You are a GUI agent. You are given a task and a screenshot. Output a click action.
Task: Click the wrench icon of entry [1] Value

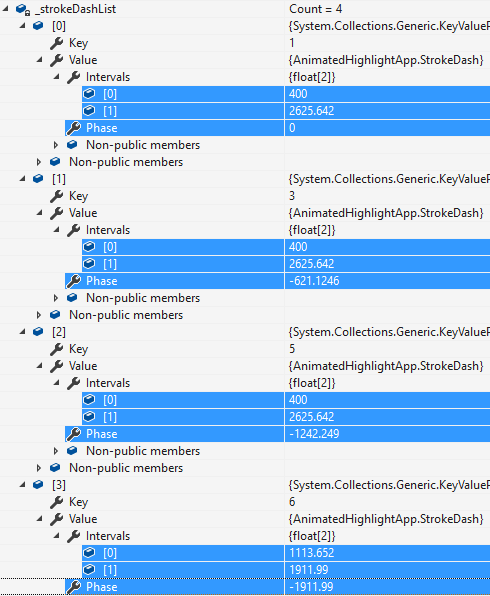click(57, 213)
